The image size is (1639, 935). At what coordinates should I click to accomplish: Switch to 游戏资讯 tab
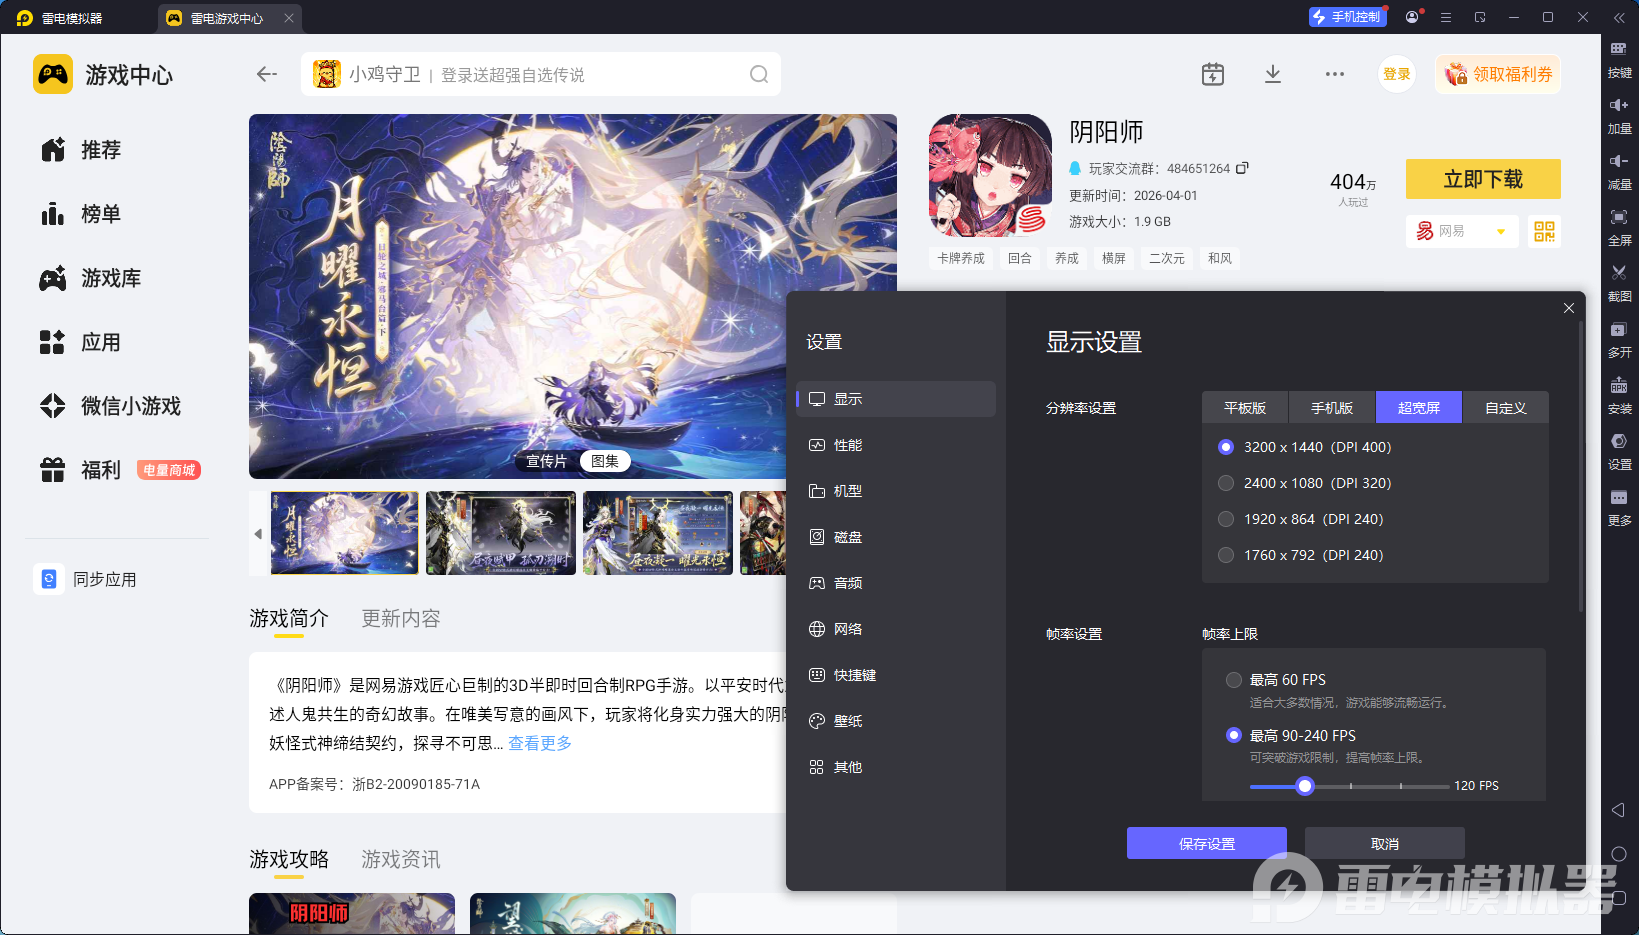point(401,860)
